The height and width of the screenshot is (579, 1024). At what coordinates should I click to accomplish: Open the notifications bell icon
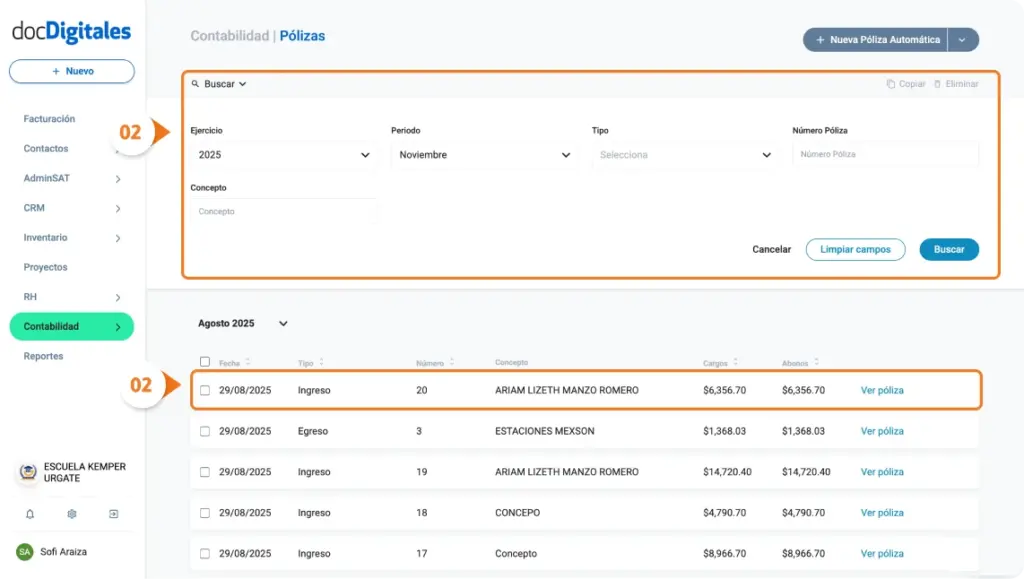click(x=31, y=513)
